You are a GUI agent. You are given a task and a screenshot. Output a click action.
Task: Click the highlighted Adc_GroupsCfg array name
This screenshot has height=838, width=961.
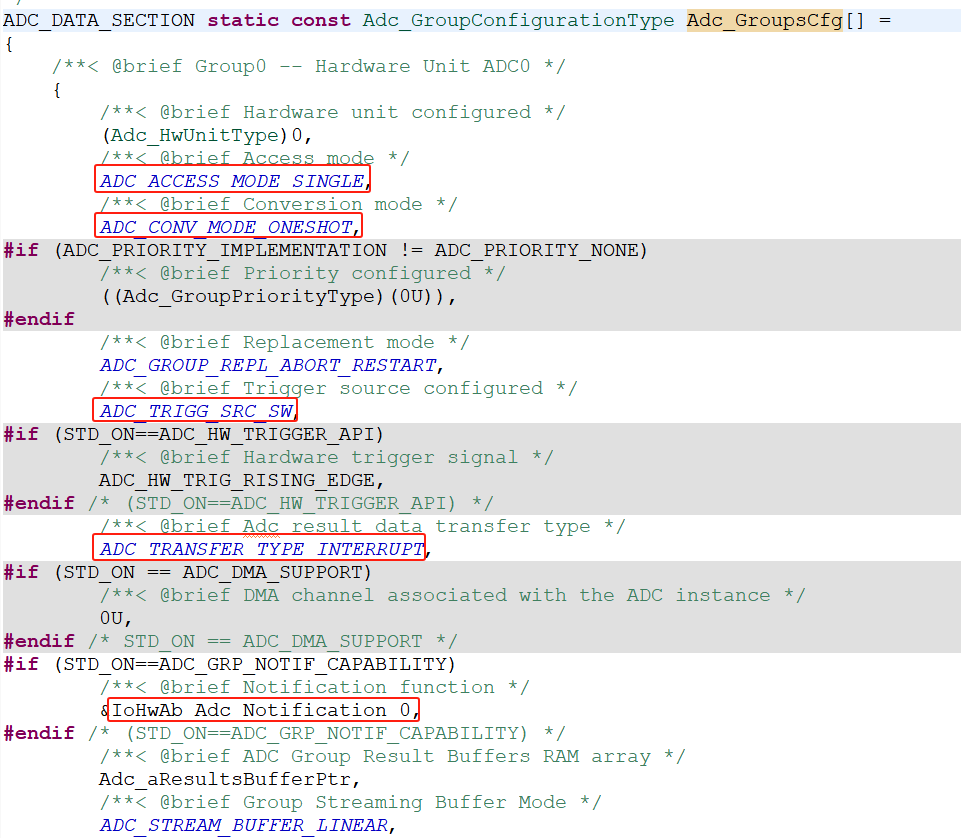(765, 20)
